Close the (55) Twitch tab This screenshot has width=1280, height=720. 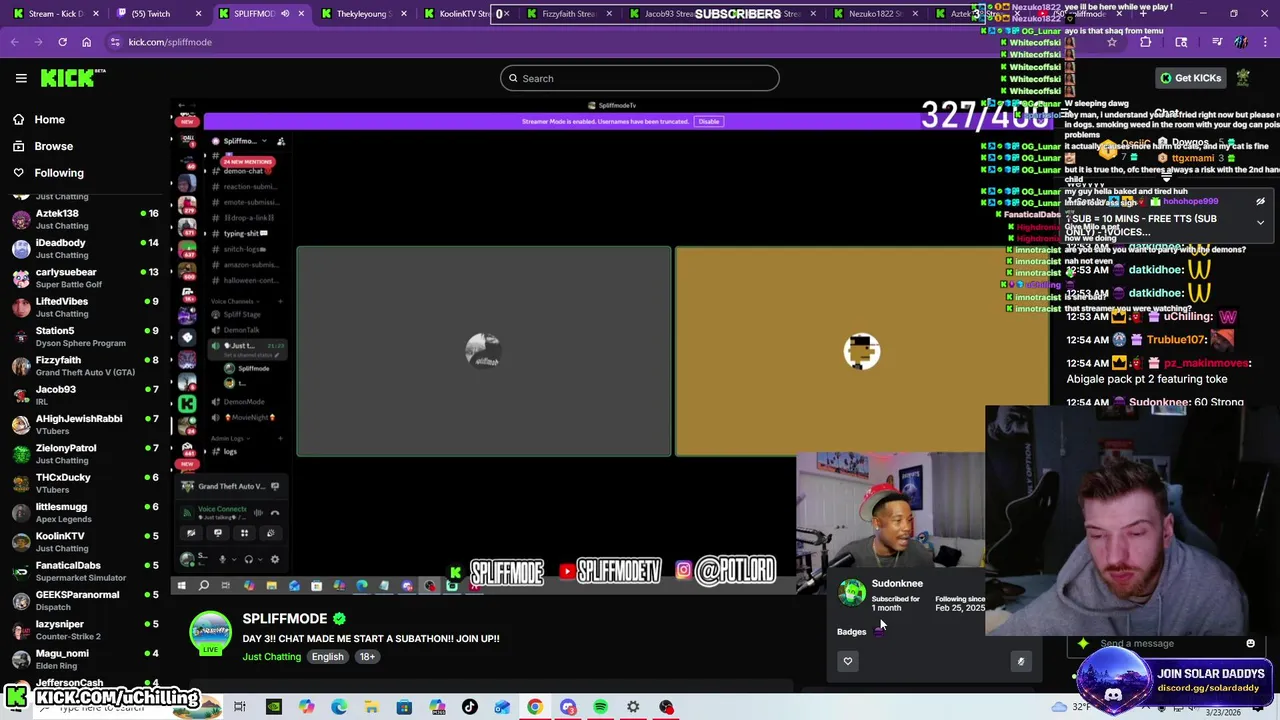(x=198, y=14)
